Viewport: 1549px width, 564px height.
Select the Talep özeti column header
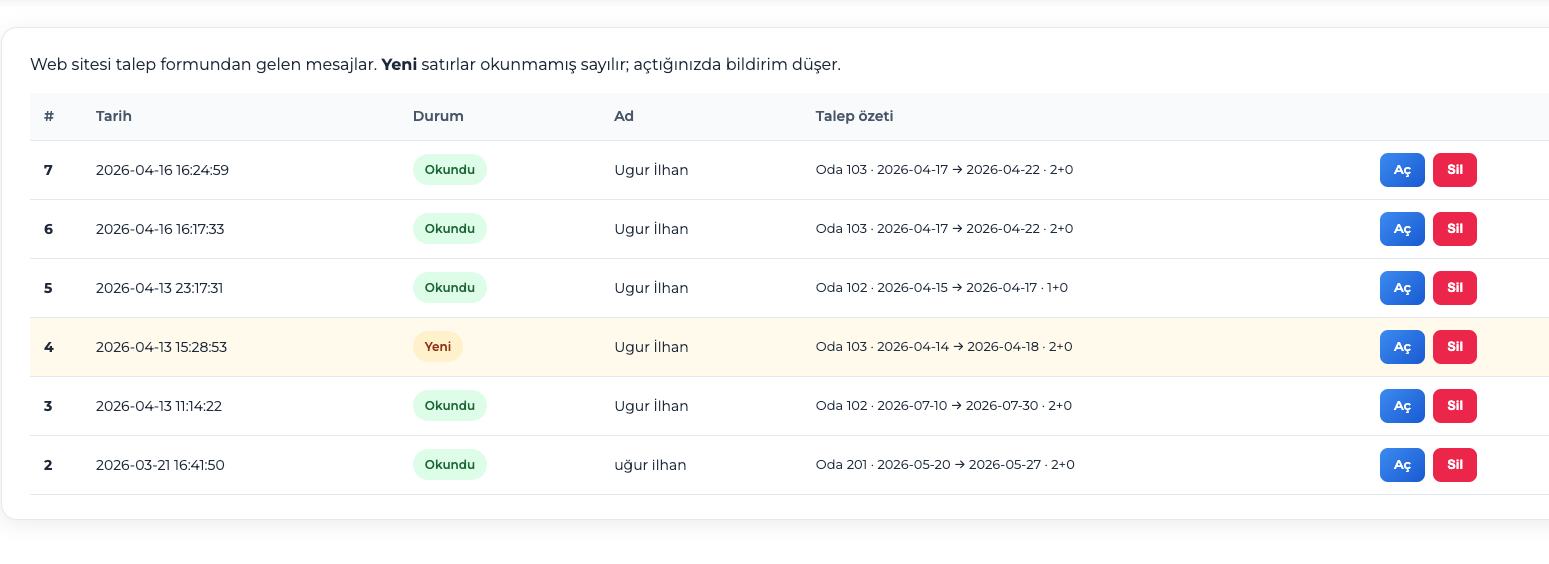click(854, 116)
